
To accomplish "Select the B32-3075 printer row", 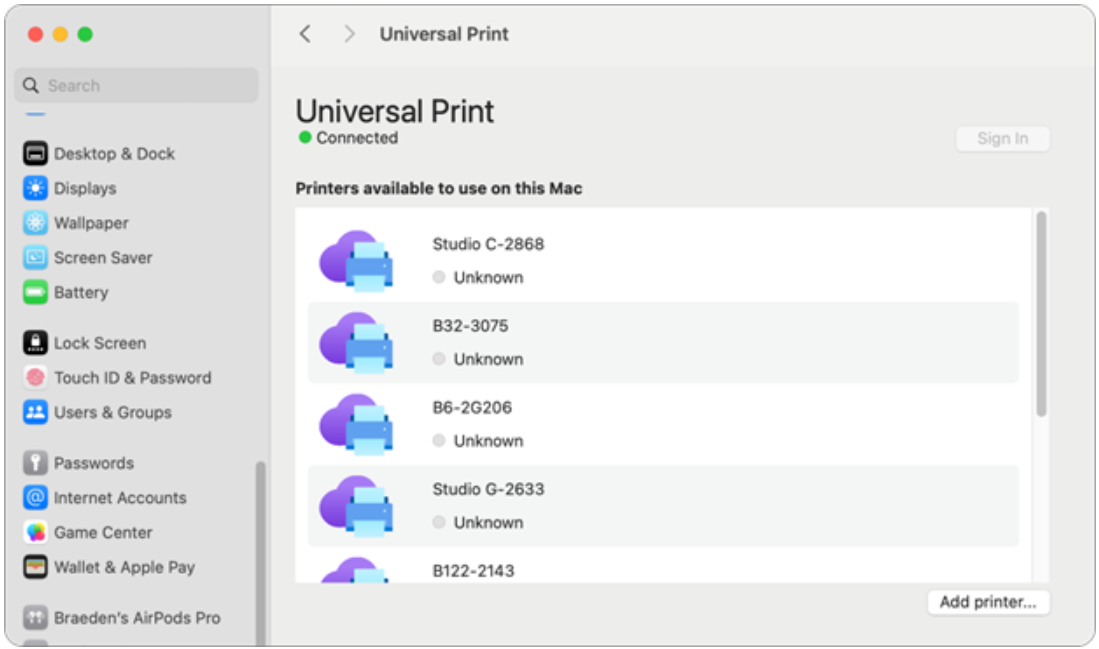I will 662,342.
